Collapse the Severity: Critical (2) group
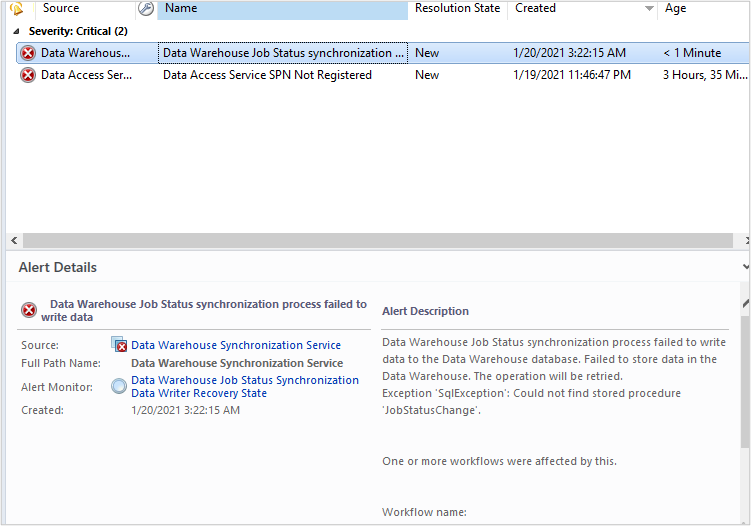The image size is (751, 526). pos(16,32)
